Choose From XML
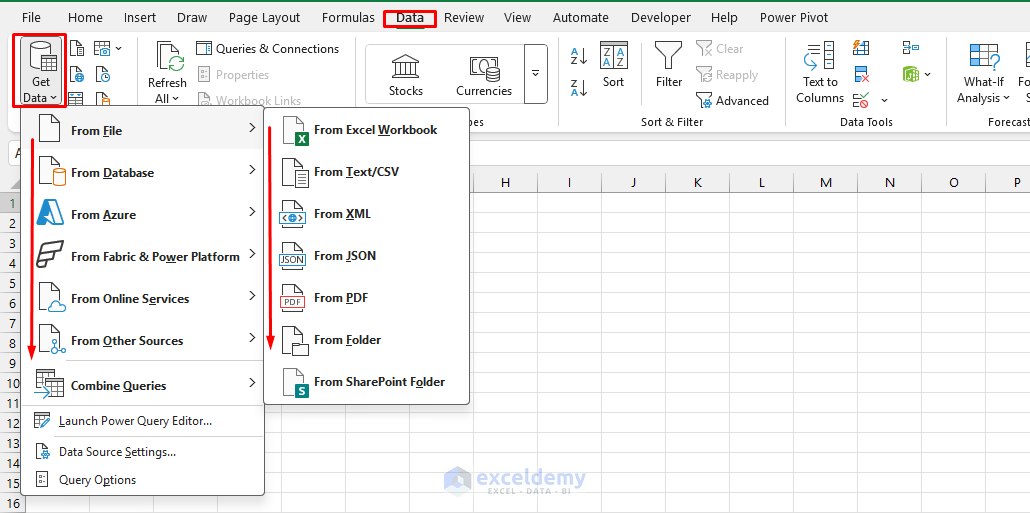The width and height of the screenshot is (1030, 513). 367,213
